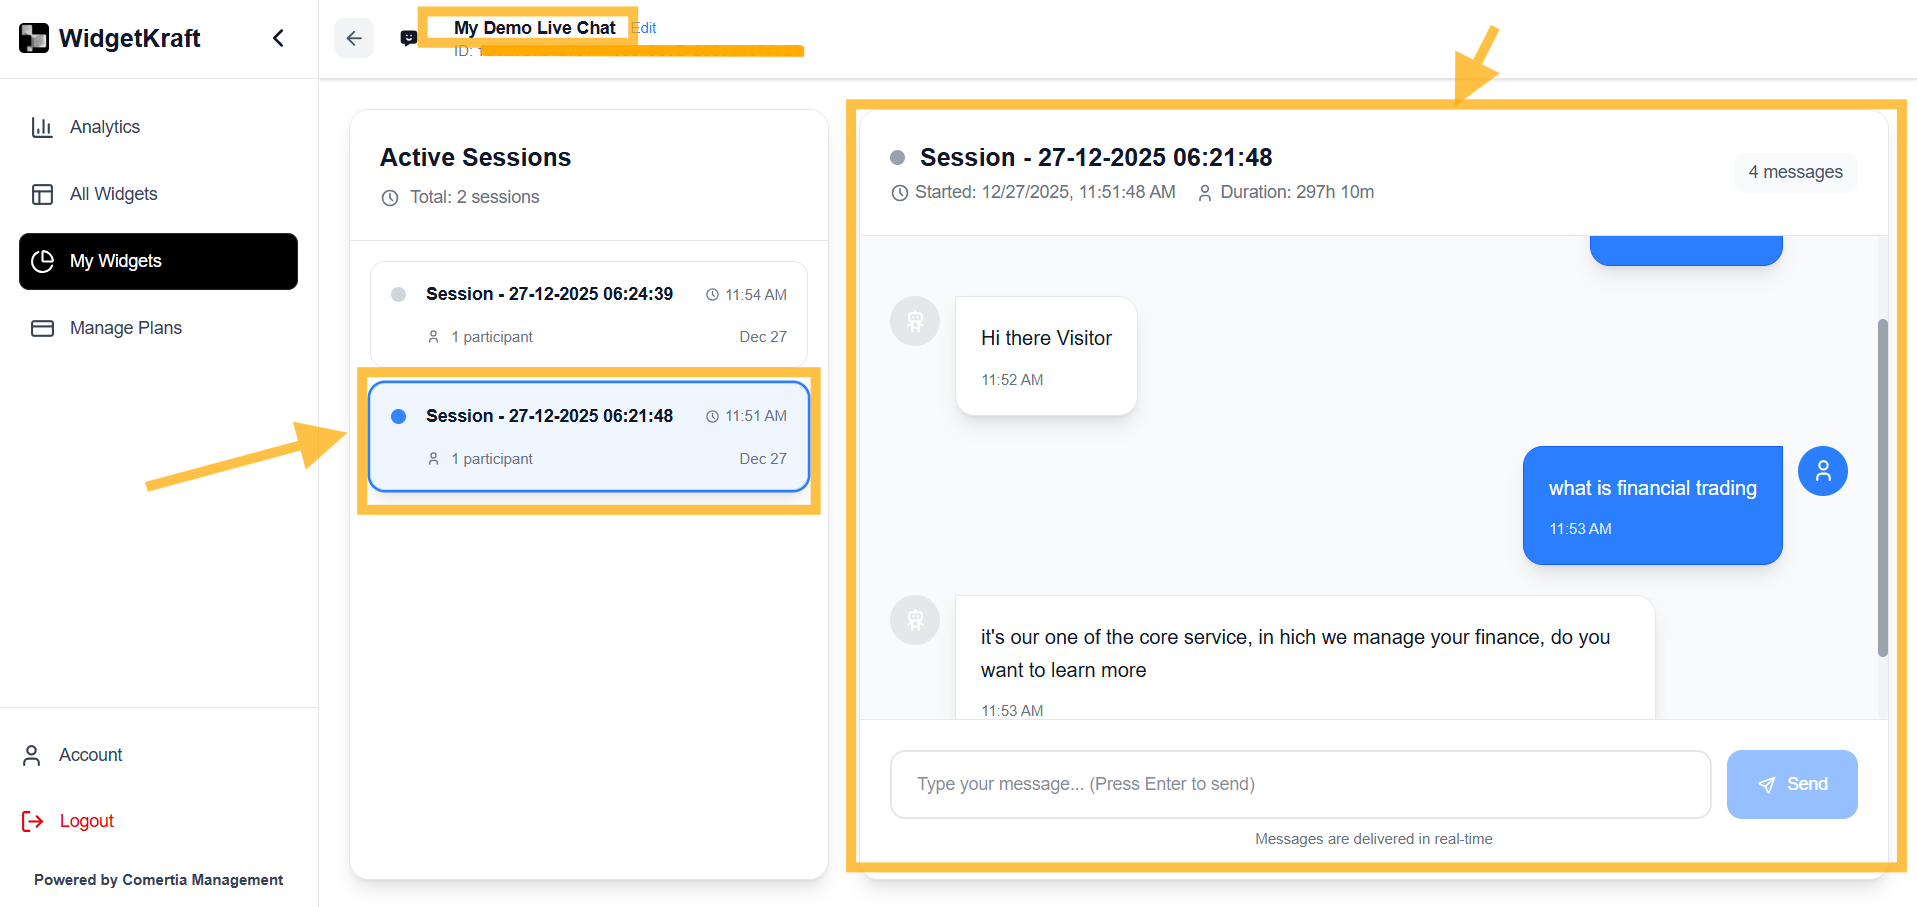Screen dimensions: 1917x907
Task: Click the All Widgets grid icon
Action: click(42, 194)
